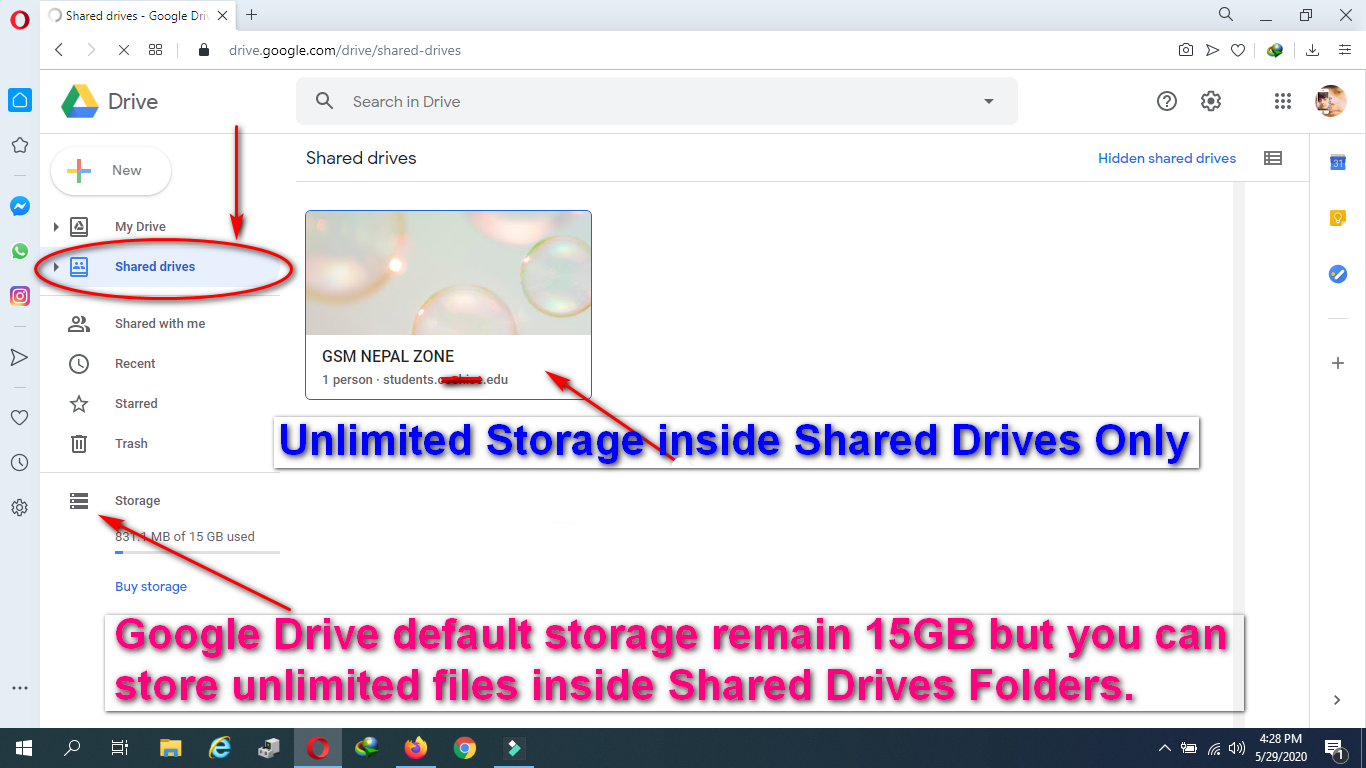Open Drive settings gear icon
The width and height of the screenshot is (1366, 768).
click(1211, 101)
